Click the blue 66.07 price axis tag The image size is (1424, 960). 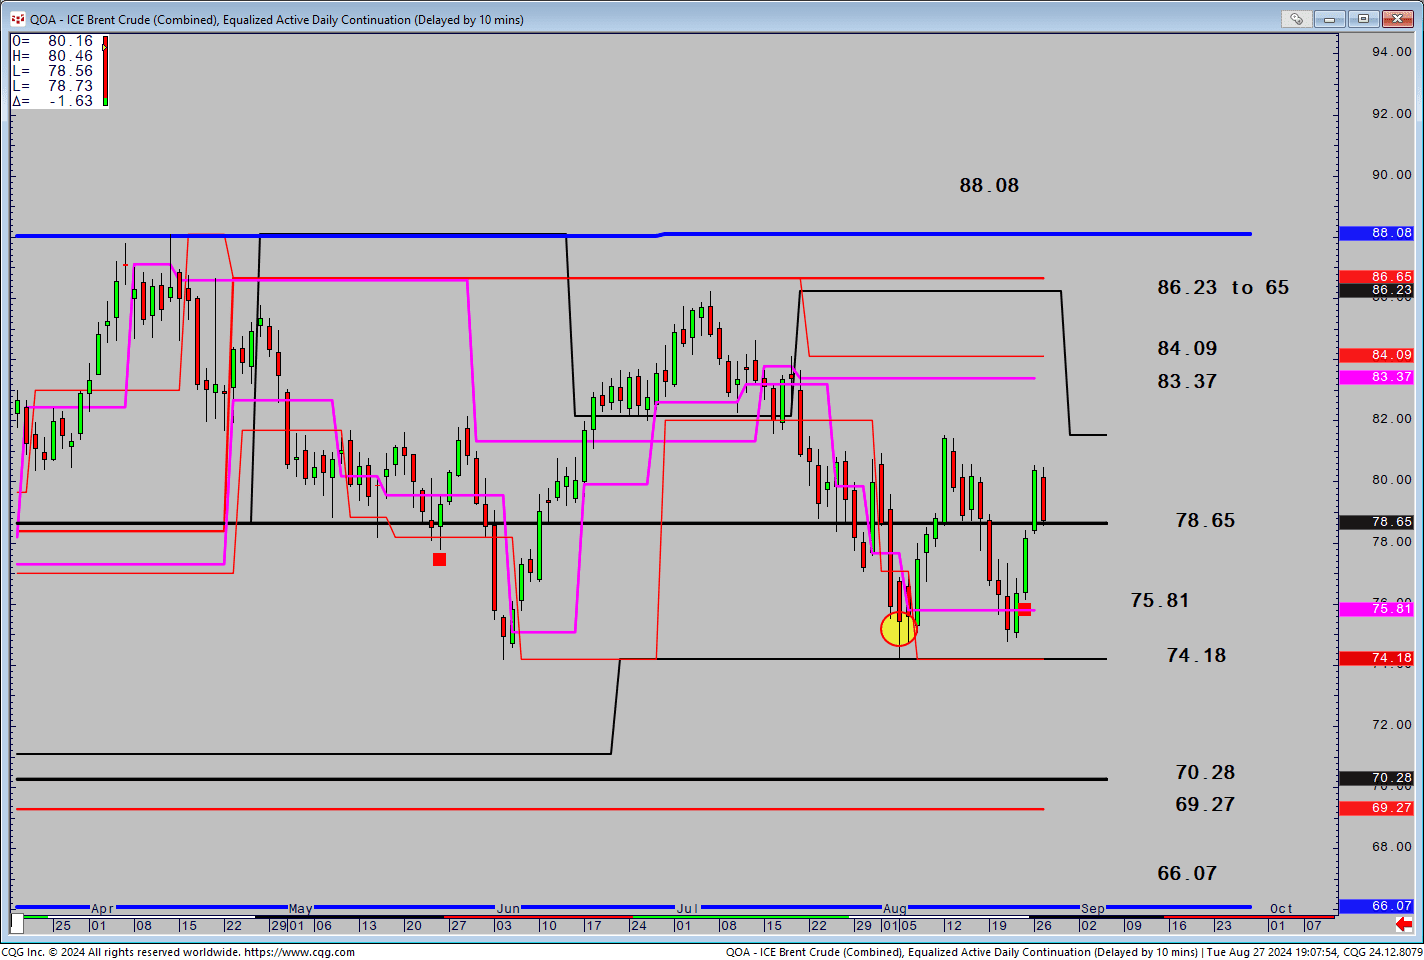1377,906
